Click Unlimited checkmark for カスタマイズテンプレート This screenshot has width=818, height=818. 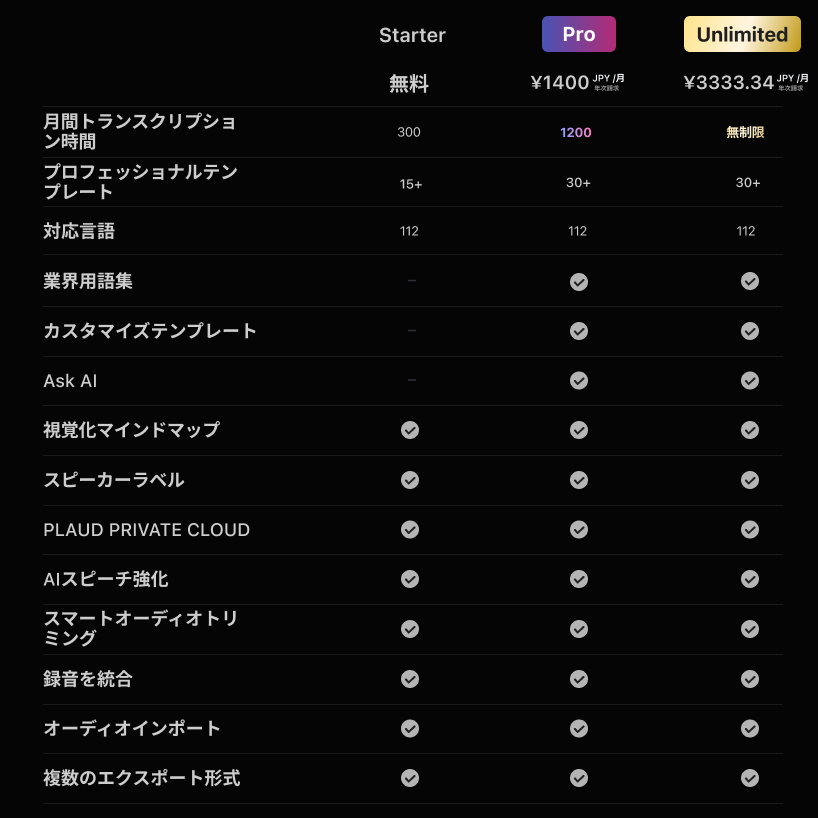point(750,331)
